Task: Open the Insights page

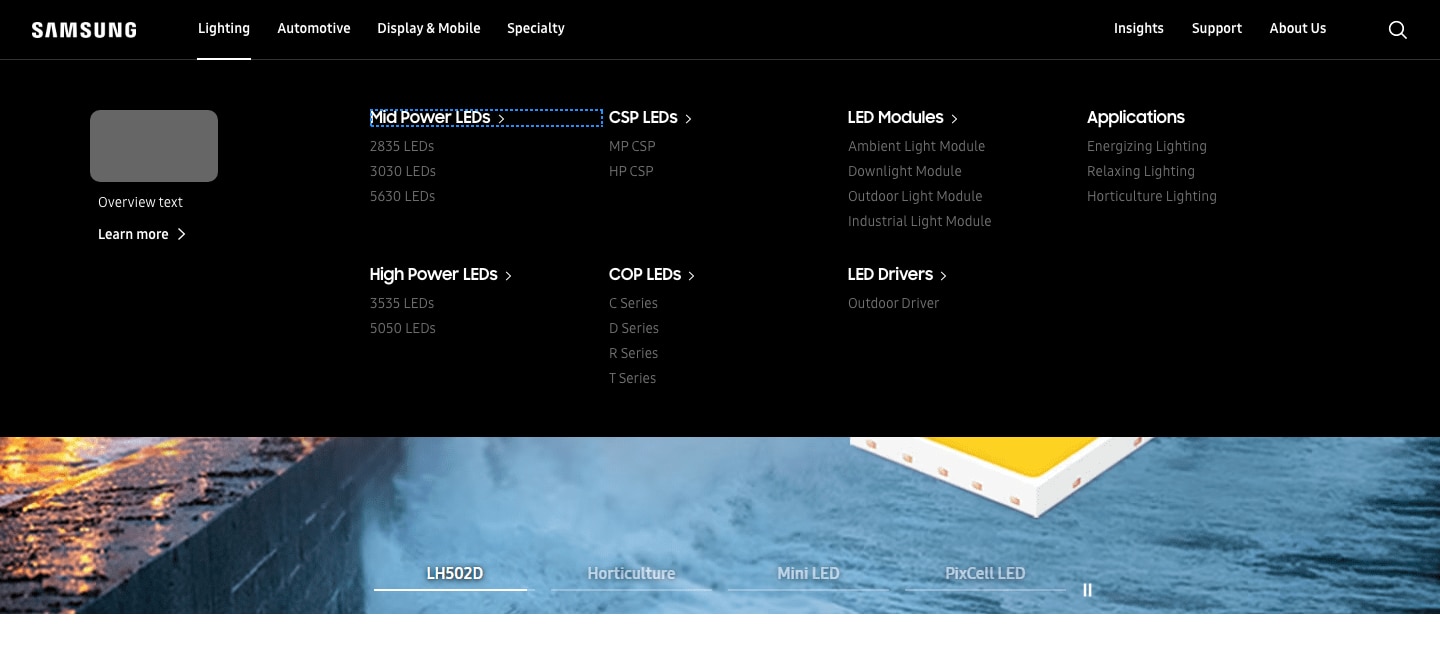Action: tap(1138, 28)
